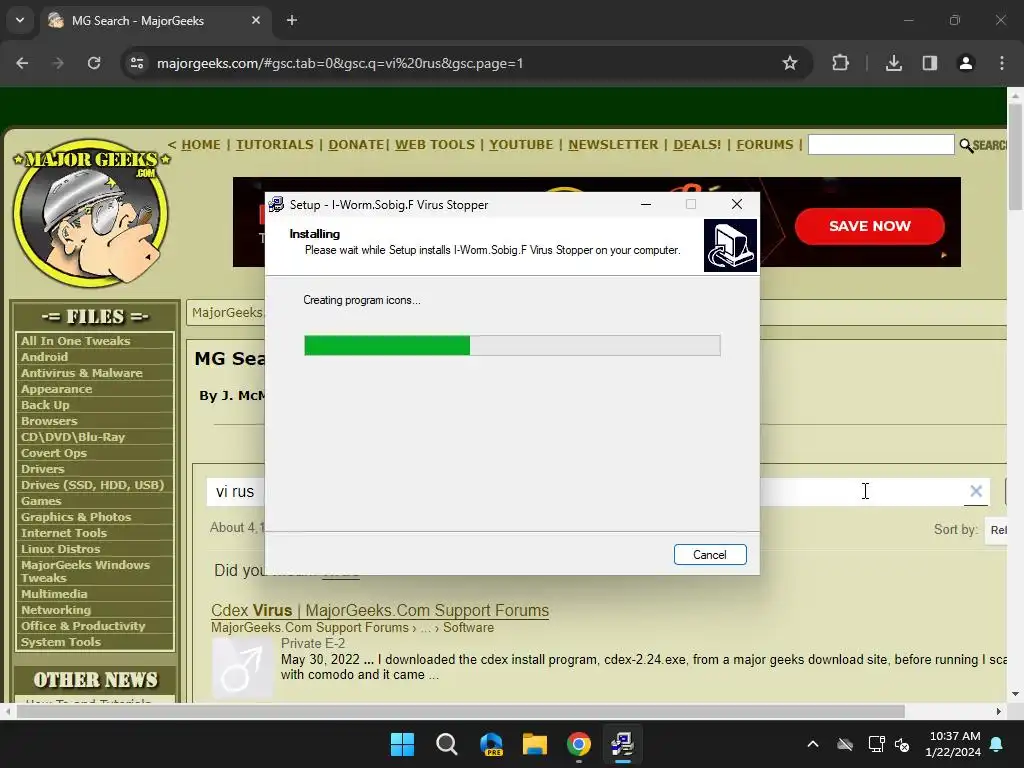Show hidden system tray icons
Image resolution: width=1024 pixels, height=768 pixels.
coord(813,744)
